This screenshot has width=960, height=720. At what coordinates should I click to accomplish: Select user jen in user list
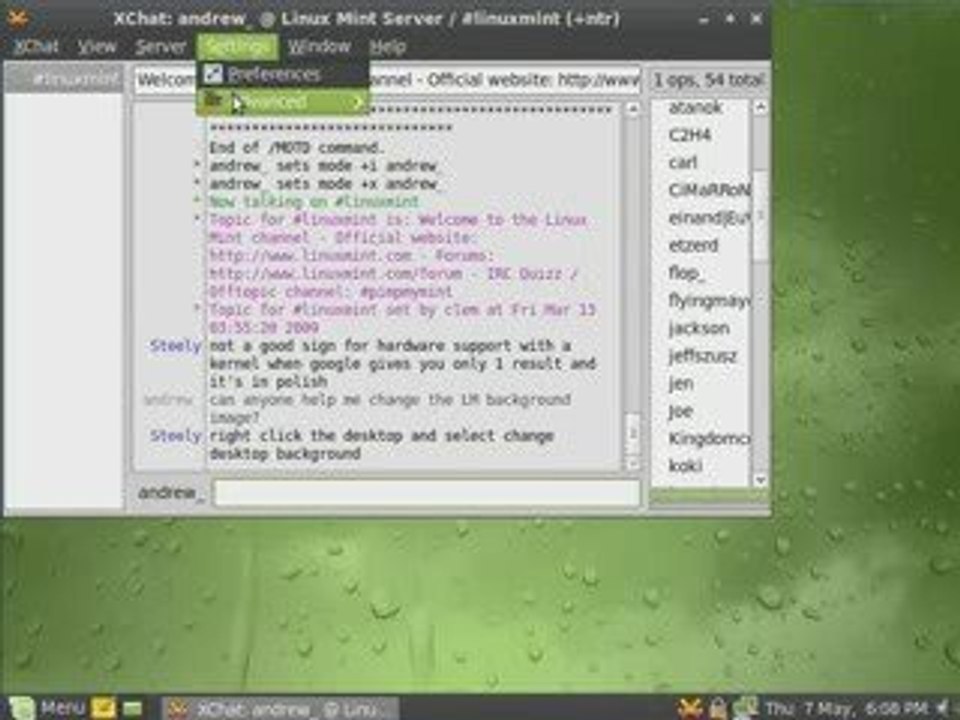point(680,384)
